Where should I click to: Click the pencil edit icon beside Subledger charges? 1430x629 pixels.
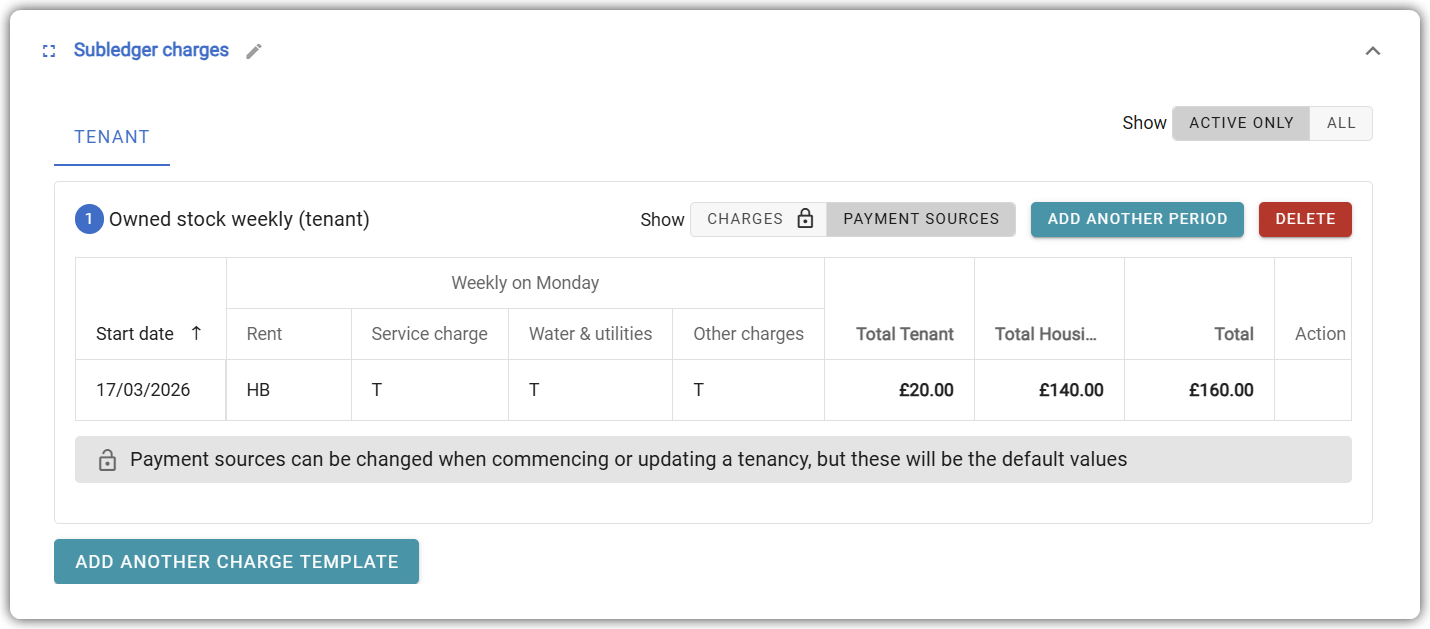click(254, 51)
